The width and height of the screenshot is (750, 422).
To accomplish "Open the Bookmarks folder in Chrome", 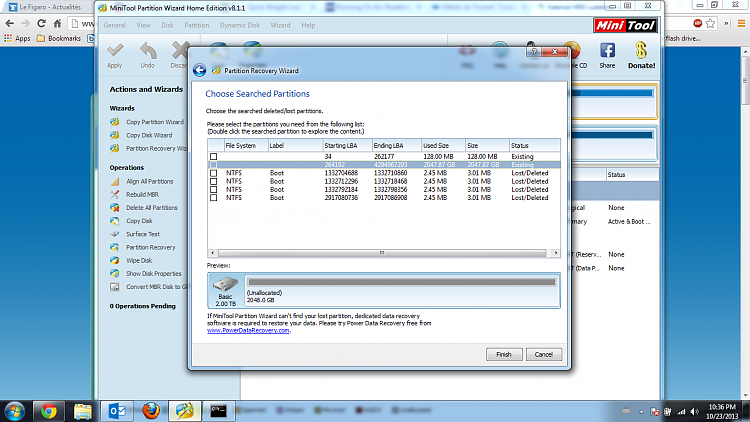I will coord(59,38).
